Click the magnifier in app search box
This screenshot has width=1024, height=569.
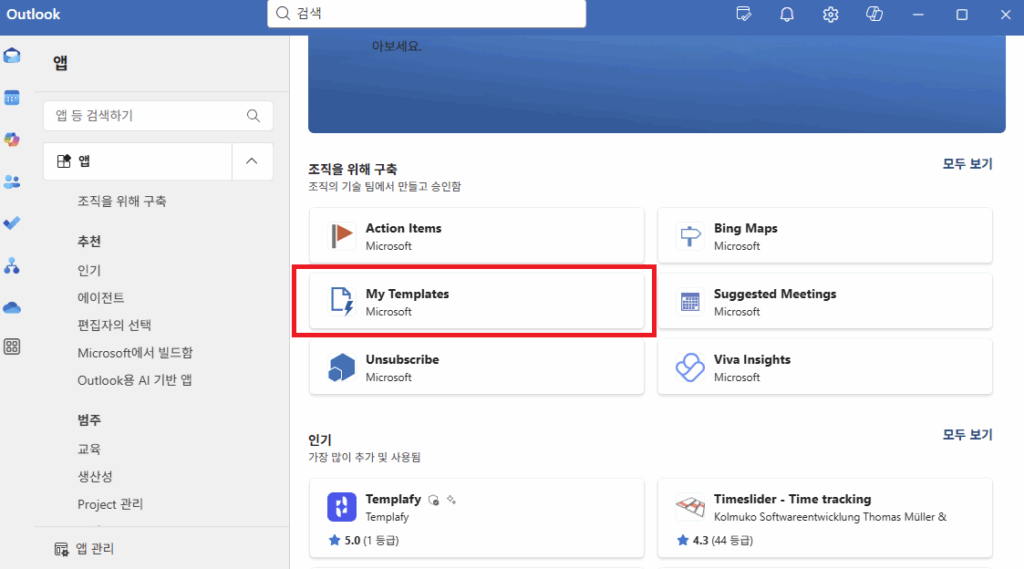[x=253, y=116]
